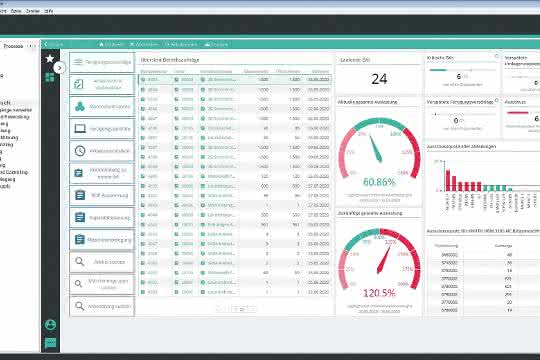Go back with the Zurück arrow

tap(53, 44)
